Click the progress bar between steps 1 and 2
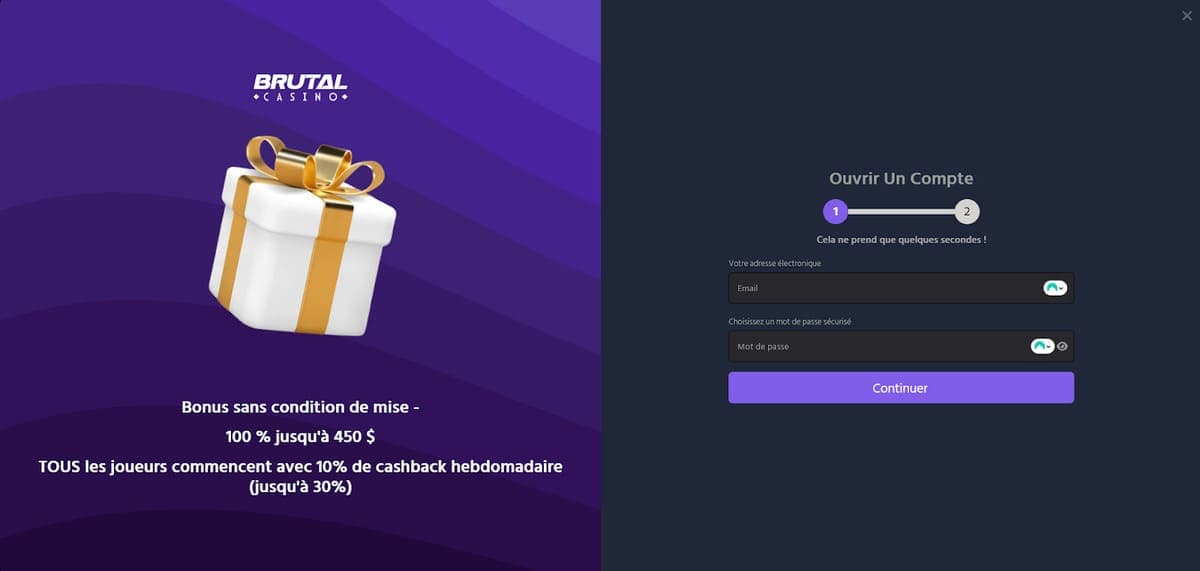The height and width of the screenshot is (571, 1200). click(901, 212)
